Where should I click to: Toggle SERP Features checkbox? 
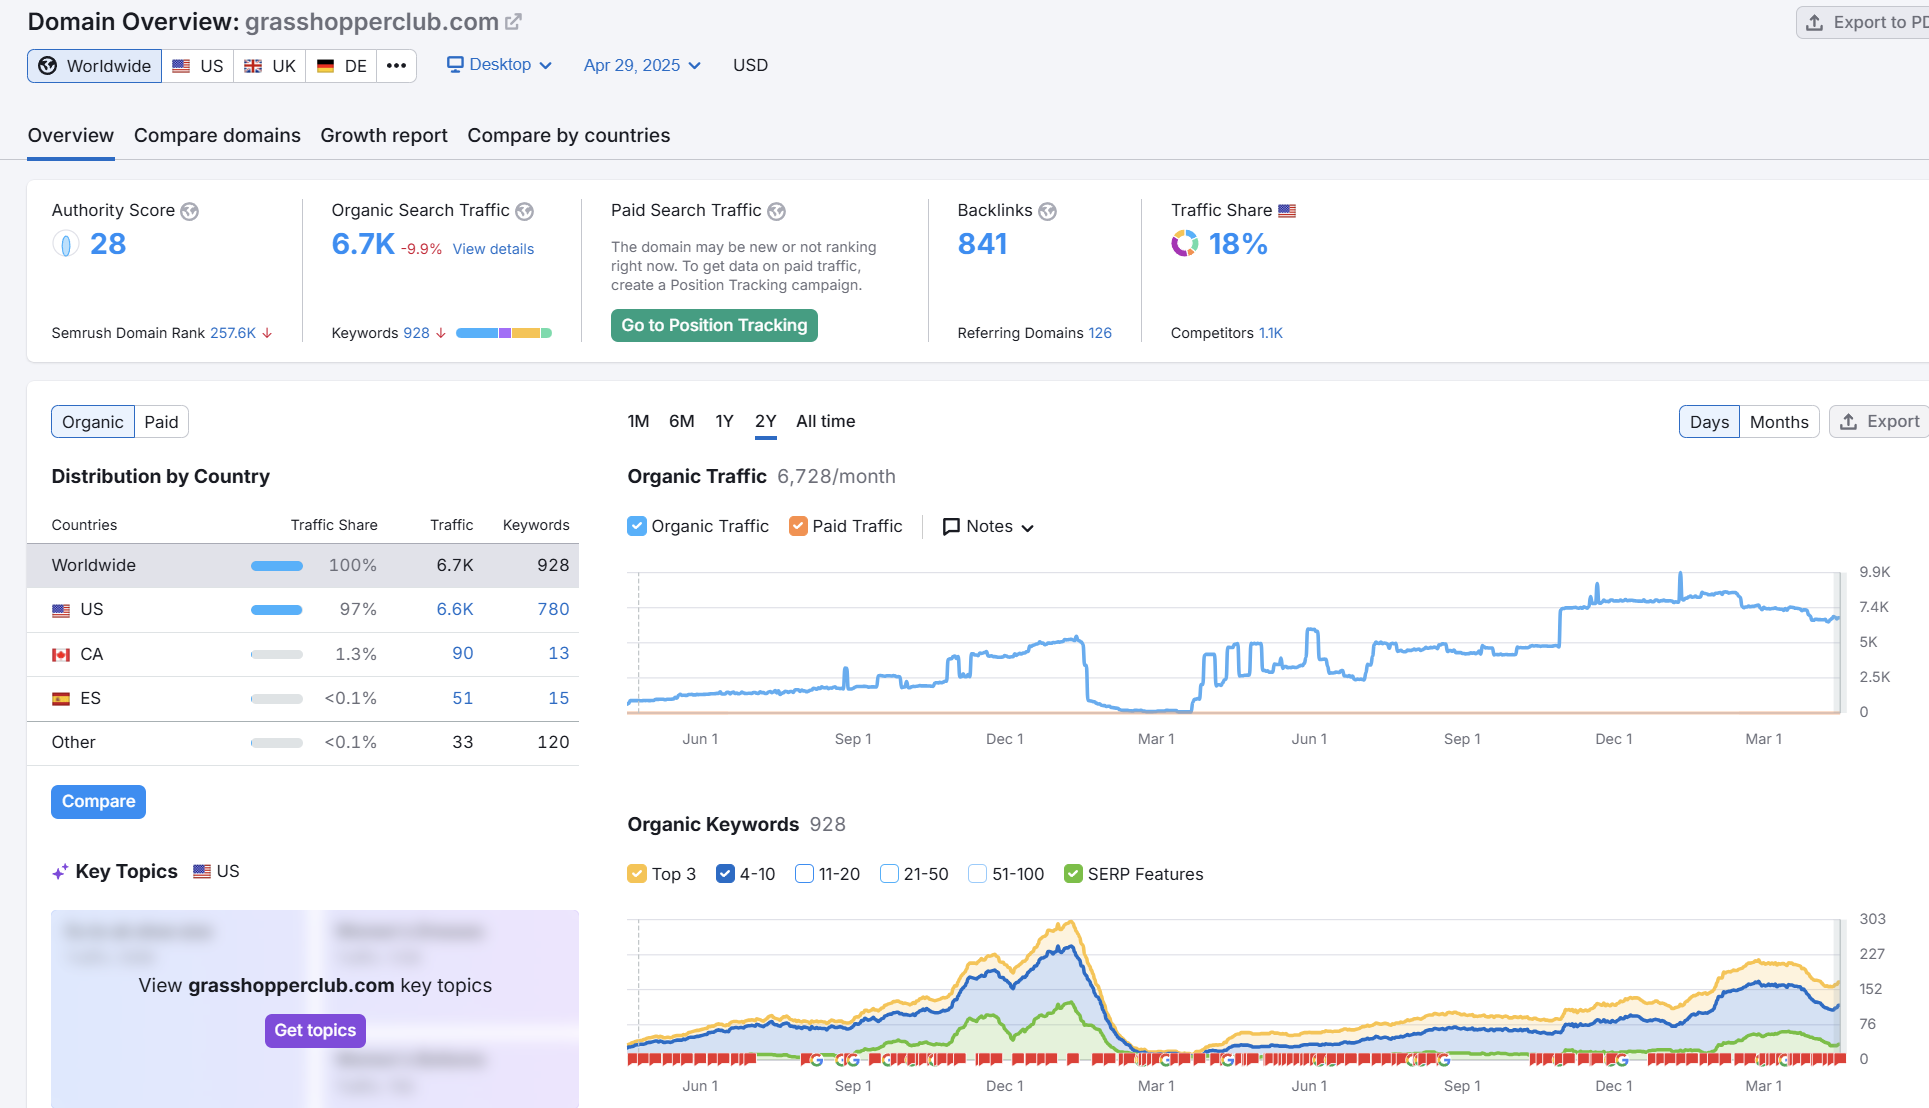(x=1073, y=874)
